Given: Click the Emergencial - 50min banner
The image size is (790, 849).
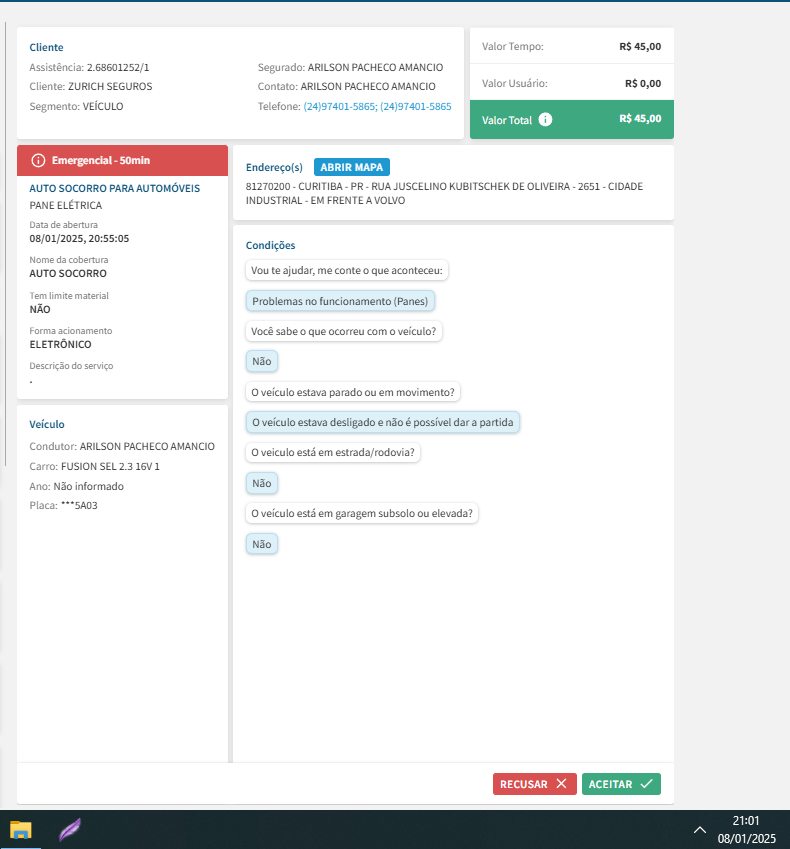Looking at the screenshot, I should click(x=122, y=160).
